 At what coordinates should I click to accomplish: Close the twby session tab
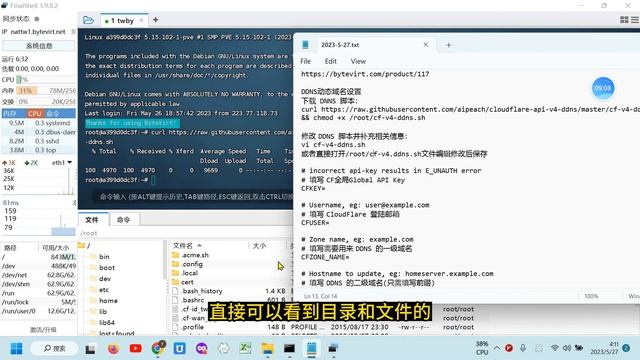point(141,20)
